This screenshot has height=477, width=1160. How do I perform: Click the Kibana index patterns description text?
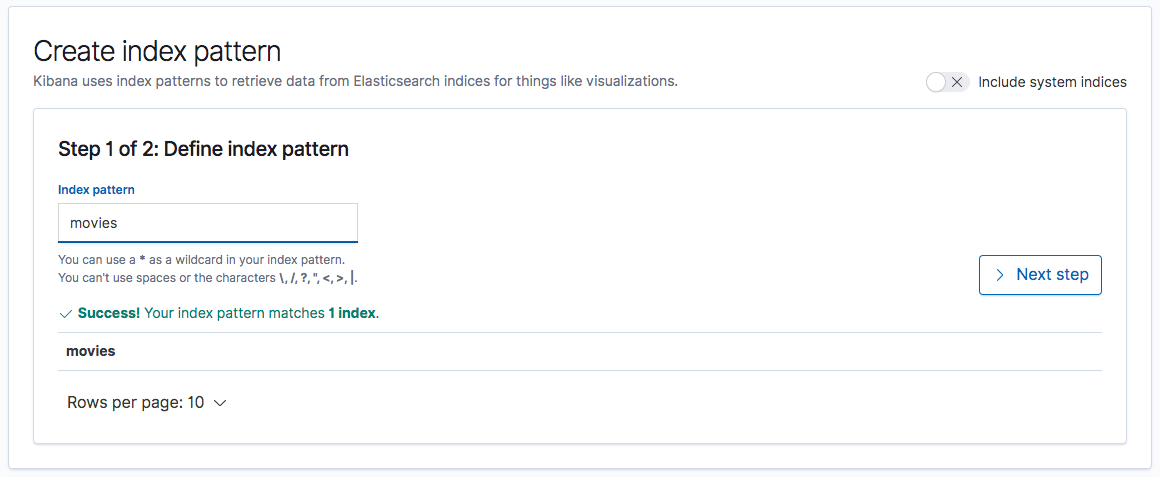click(x=356, y=81)
